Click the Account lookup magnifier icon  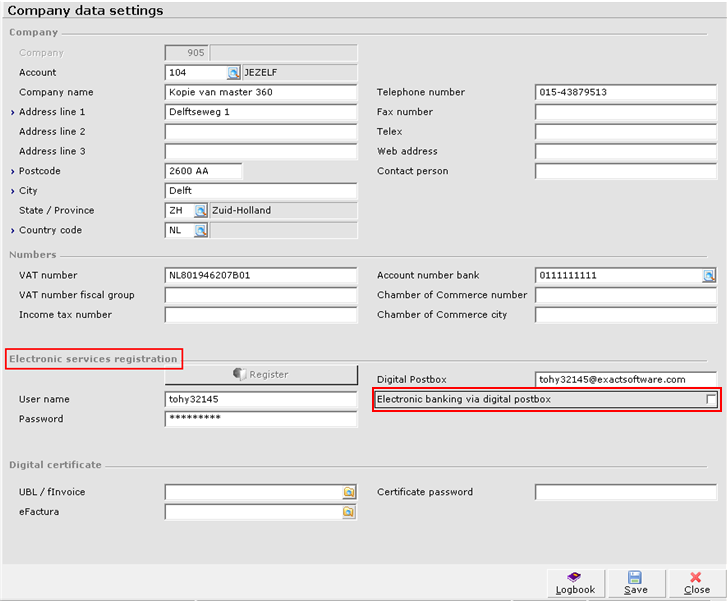[233, 72]
